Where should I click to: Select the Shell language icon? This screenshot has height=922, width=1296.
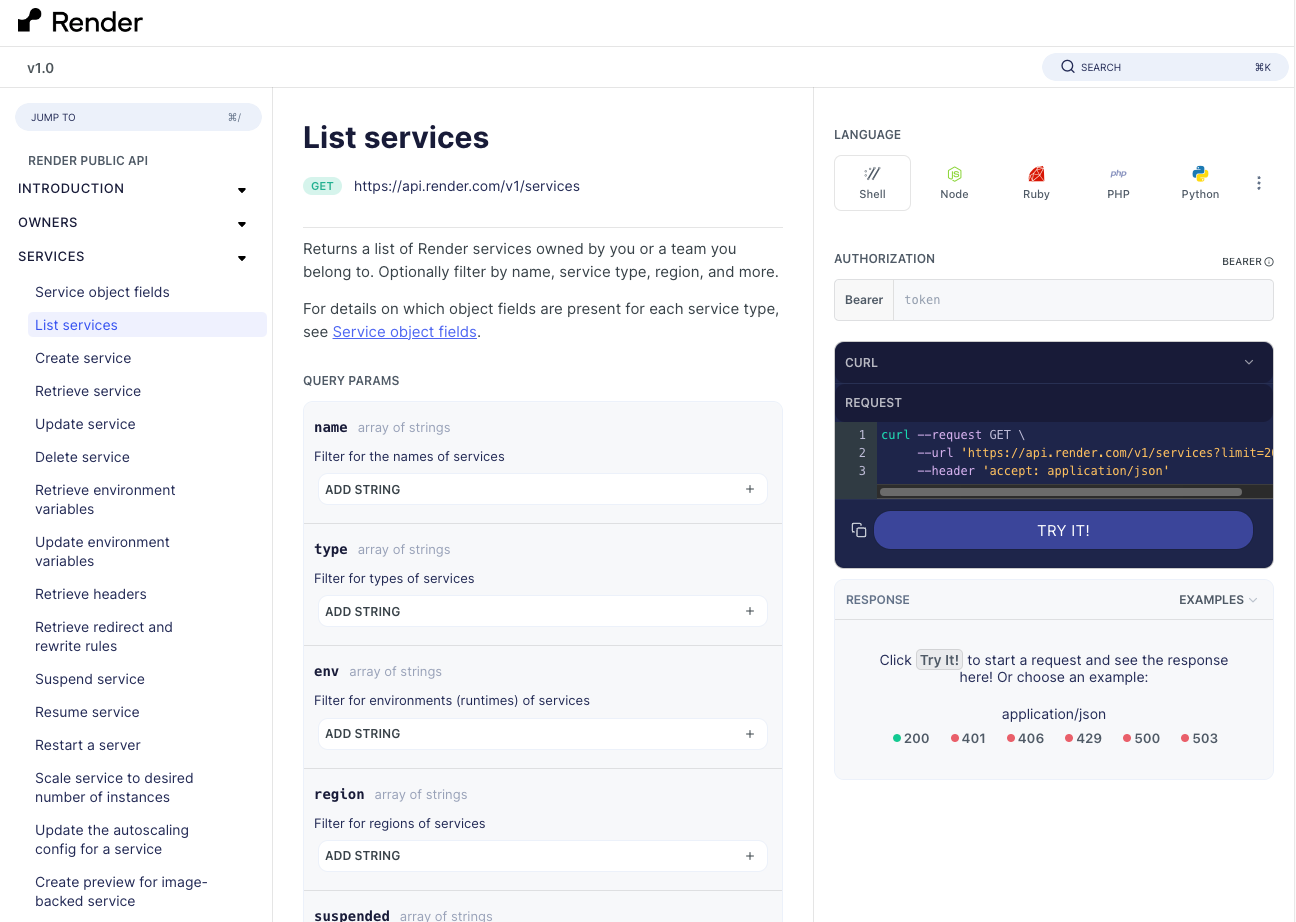871,182
